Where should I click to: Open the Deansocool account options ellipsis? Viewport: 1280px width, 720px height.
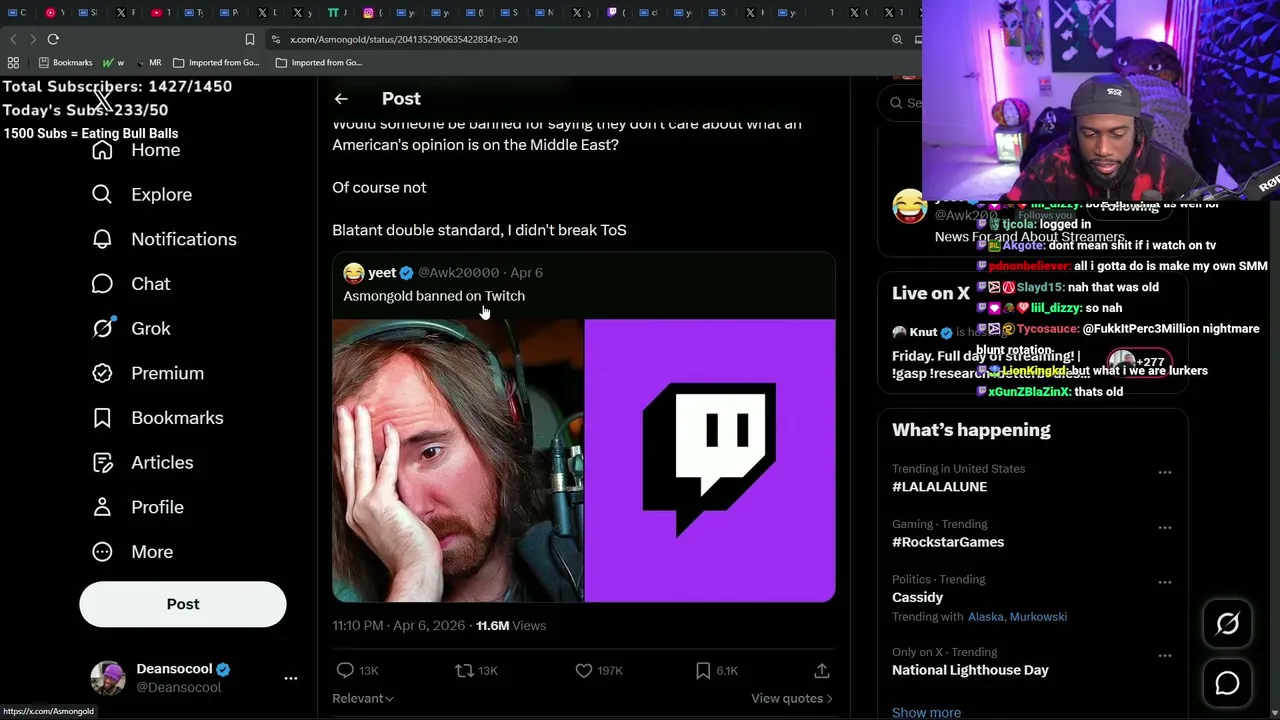(291, 678)
